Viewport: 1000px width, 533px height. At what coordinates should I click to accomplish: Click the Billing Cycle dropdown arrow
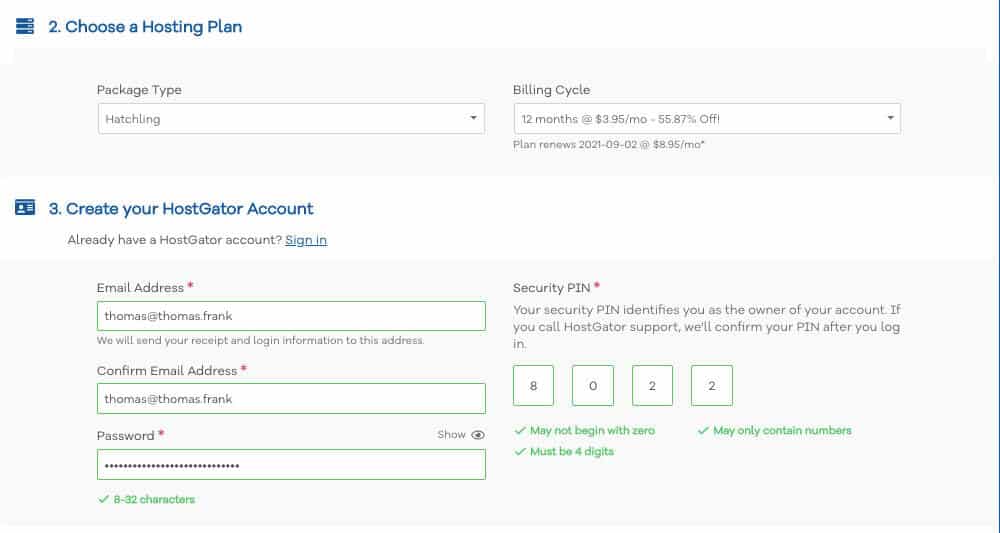click(x=890, y=118)
